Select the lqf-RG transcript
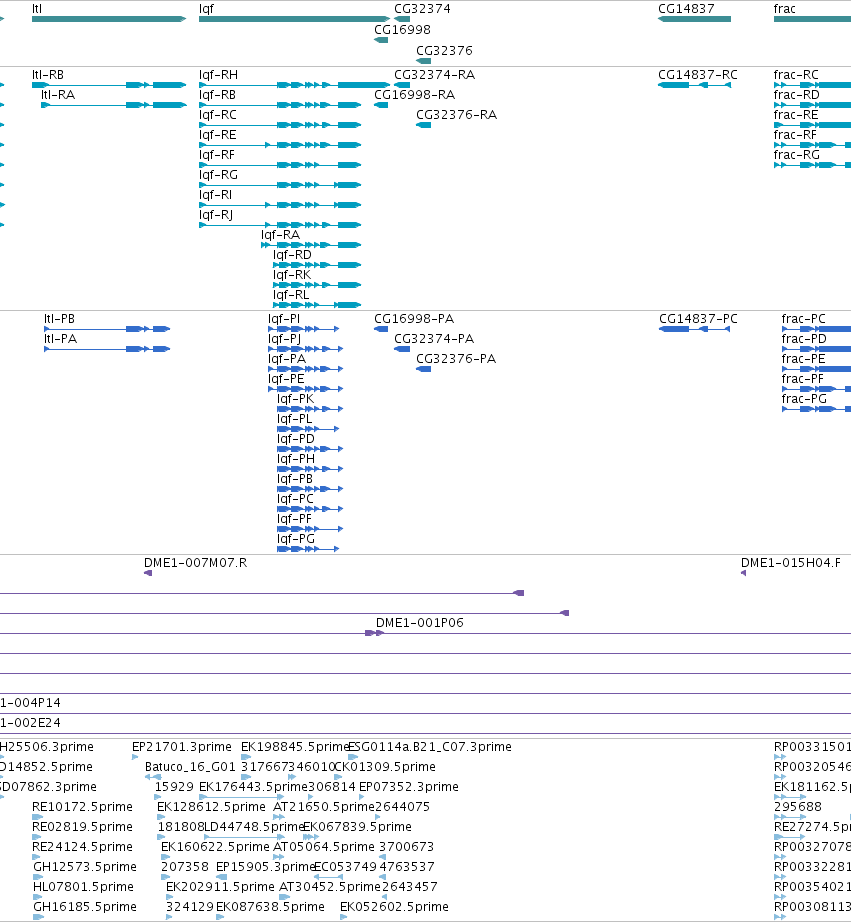This screenshot has height=922, width=851. (x=280, y=185)
